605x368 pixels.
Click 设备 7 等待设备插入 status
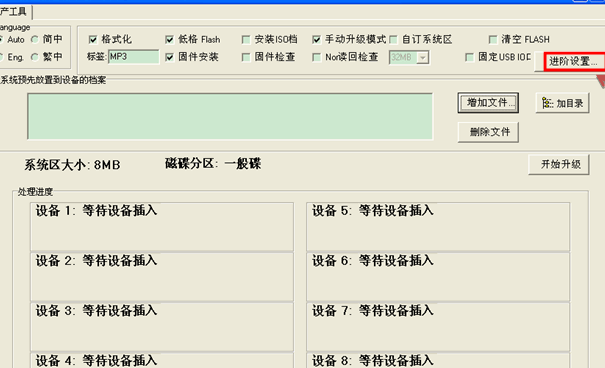click(x=373, y=311)
